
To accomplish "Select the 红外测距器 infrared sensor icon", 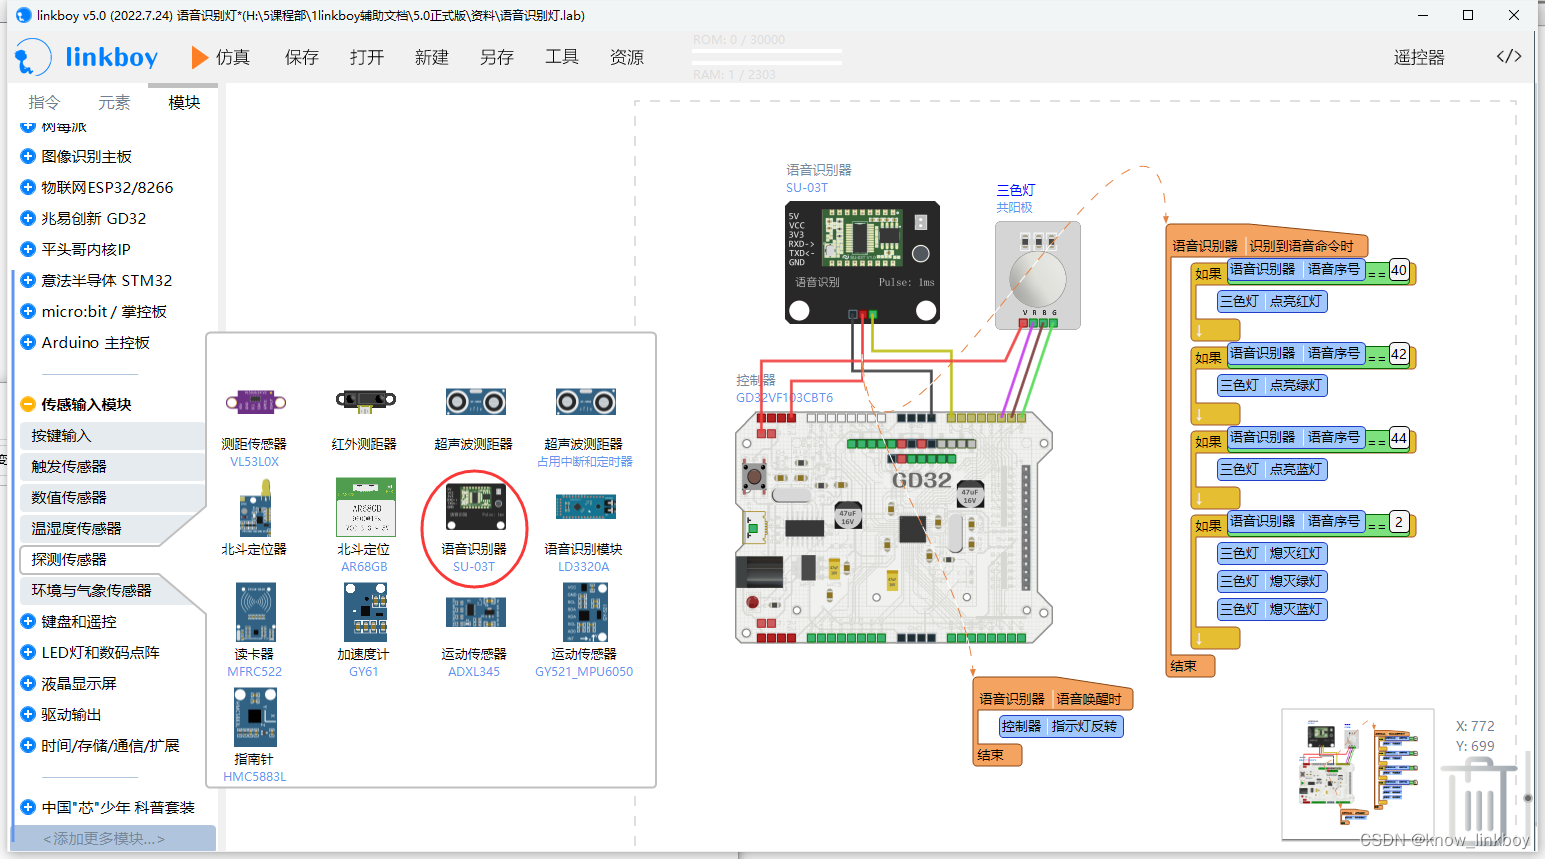I will tap(366, 401).
